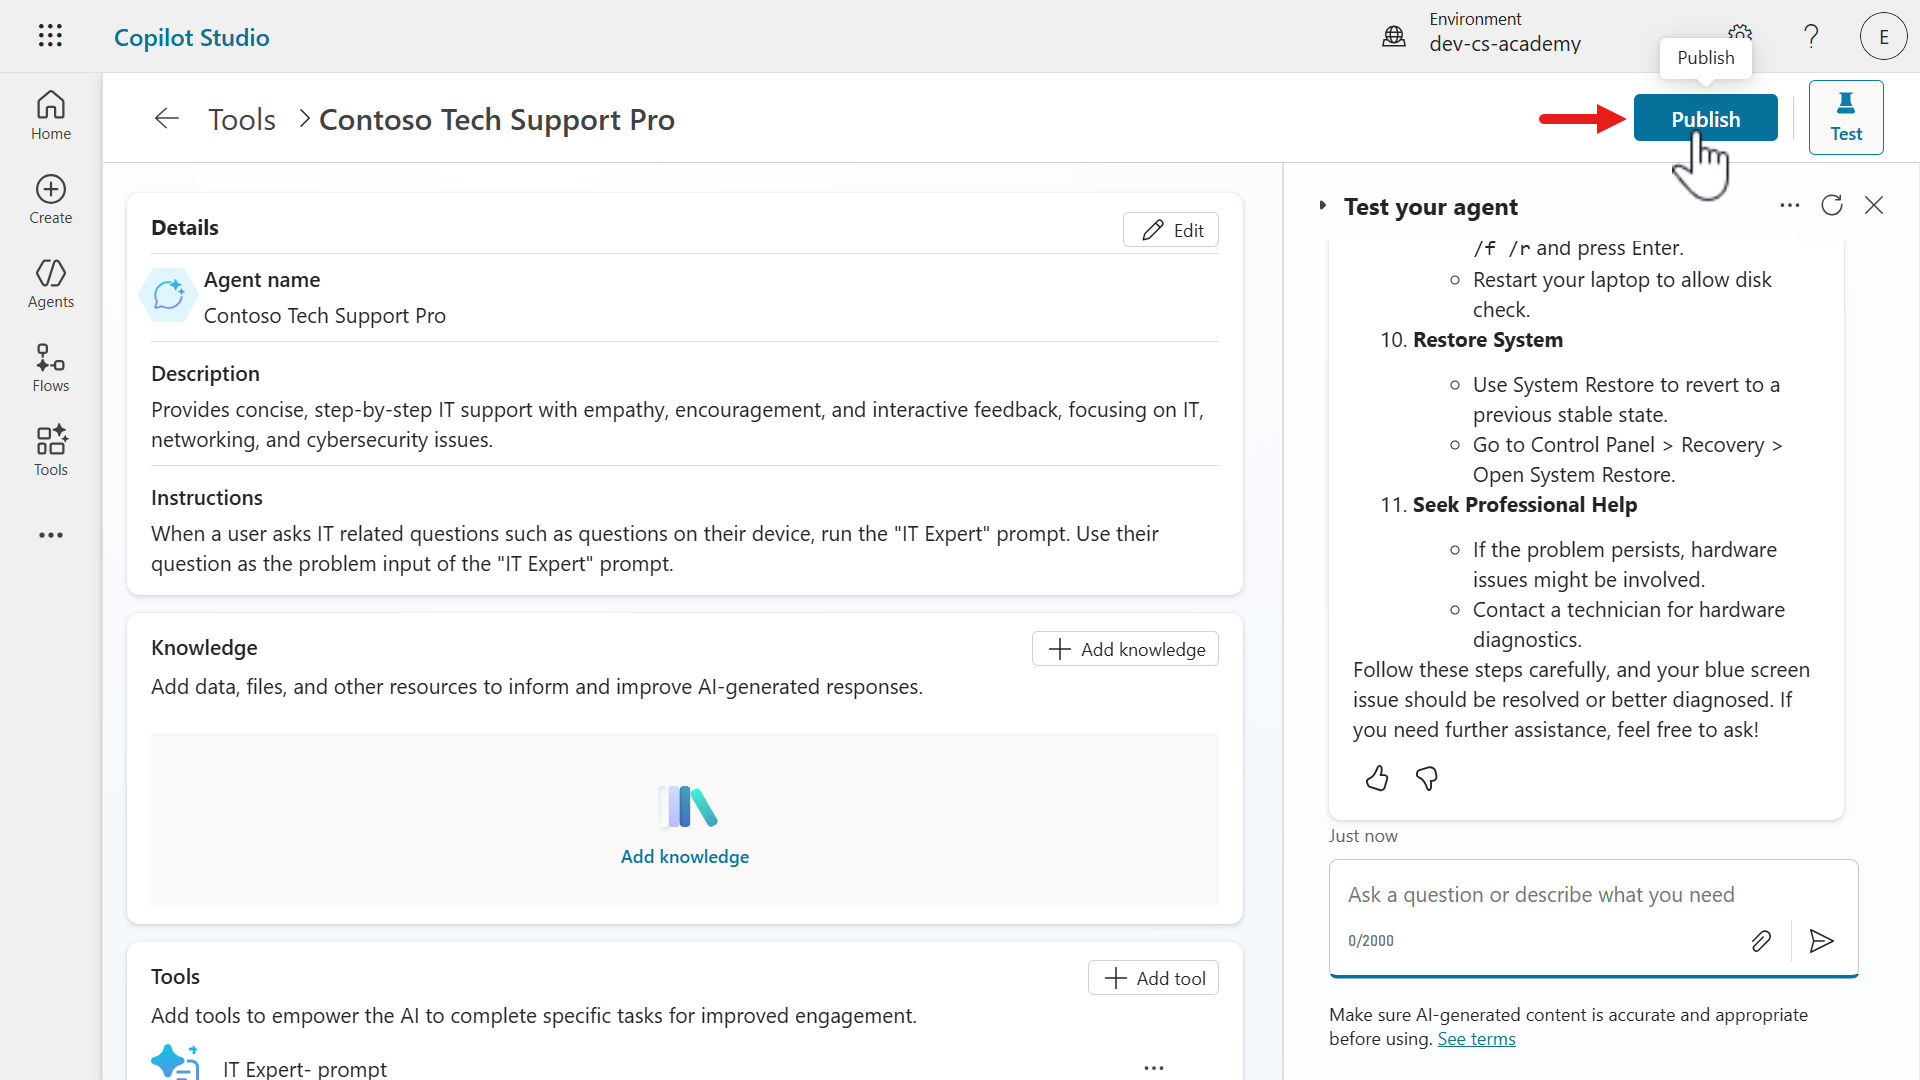
Task: Open the Create page
Action: [x=50, y=200]
